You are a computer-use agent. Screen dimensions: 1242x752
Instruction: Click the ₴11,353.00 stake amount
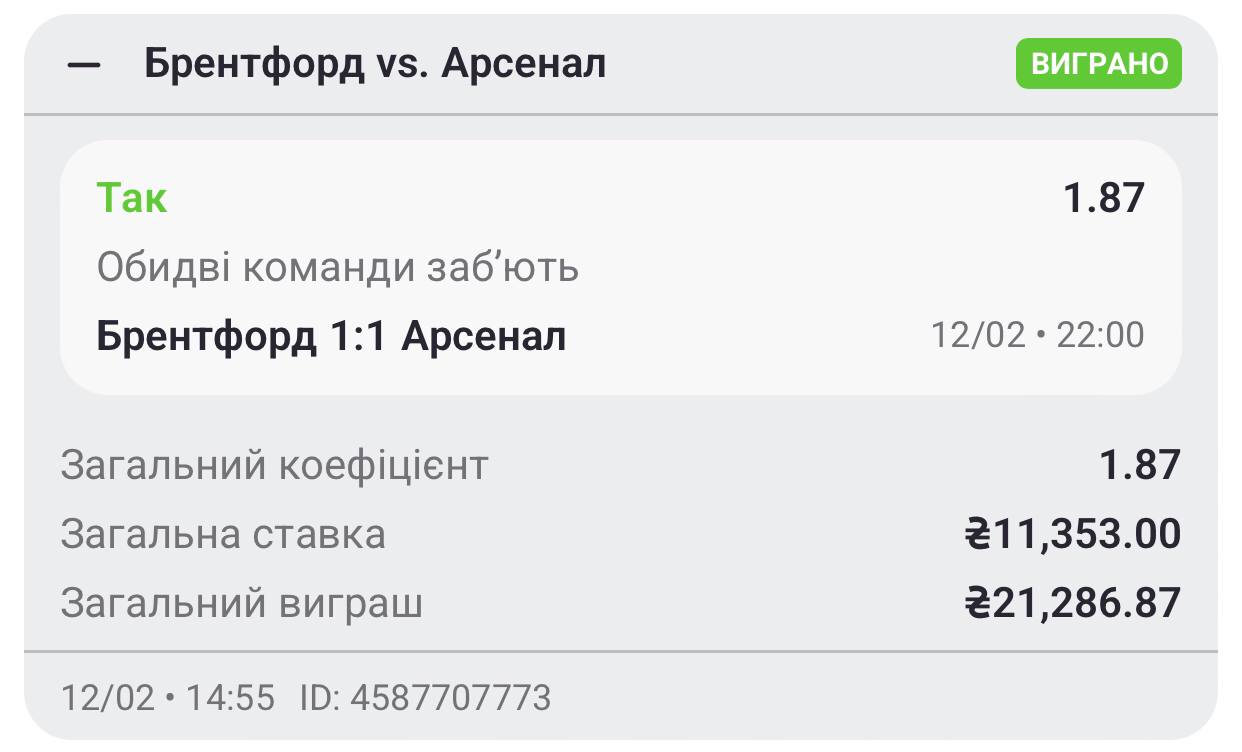(1072, 534)
